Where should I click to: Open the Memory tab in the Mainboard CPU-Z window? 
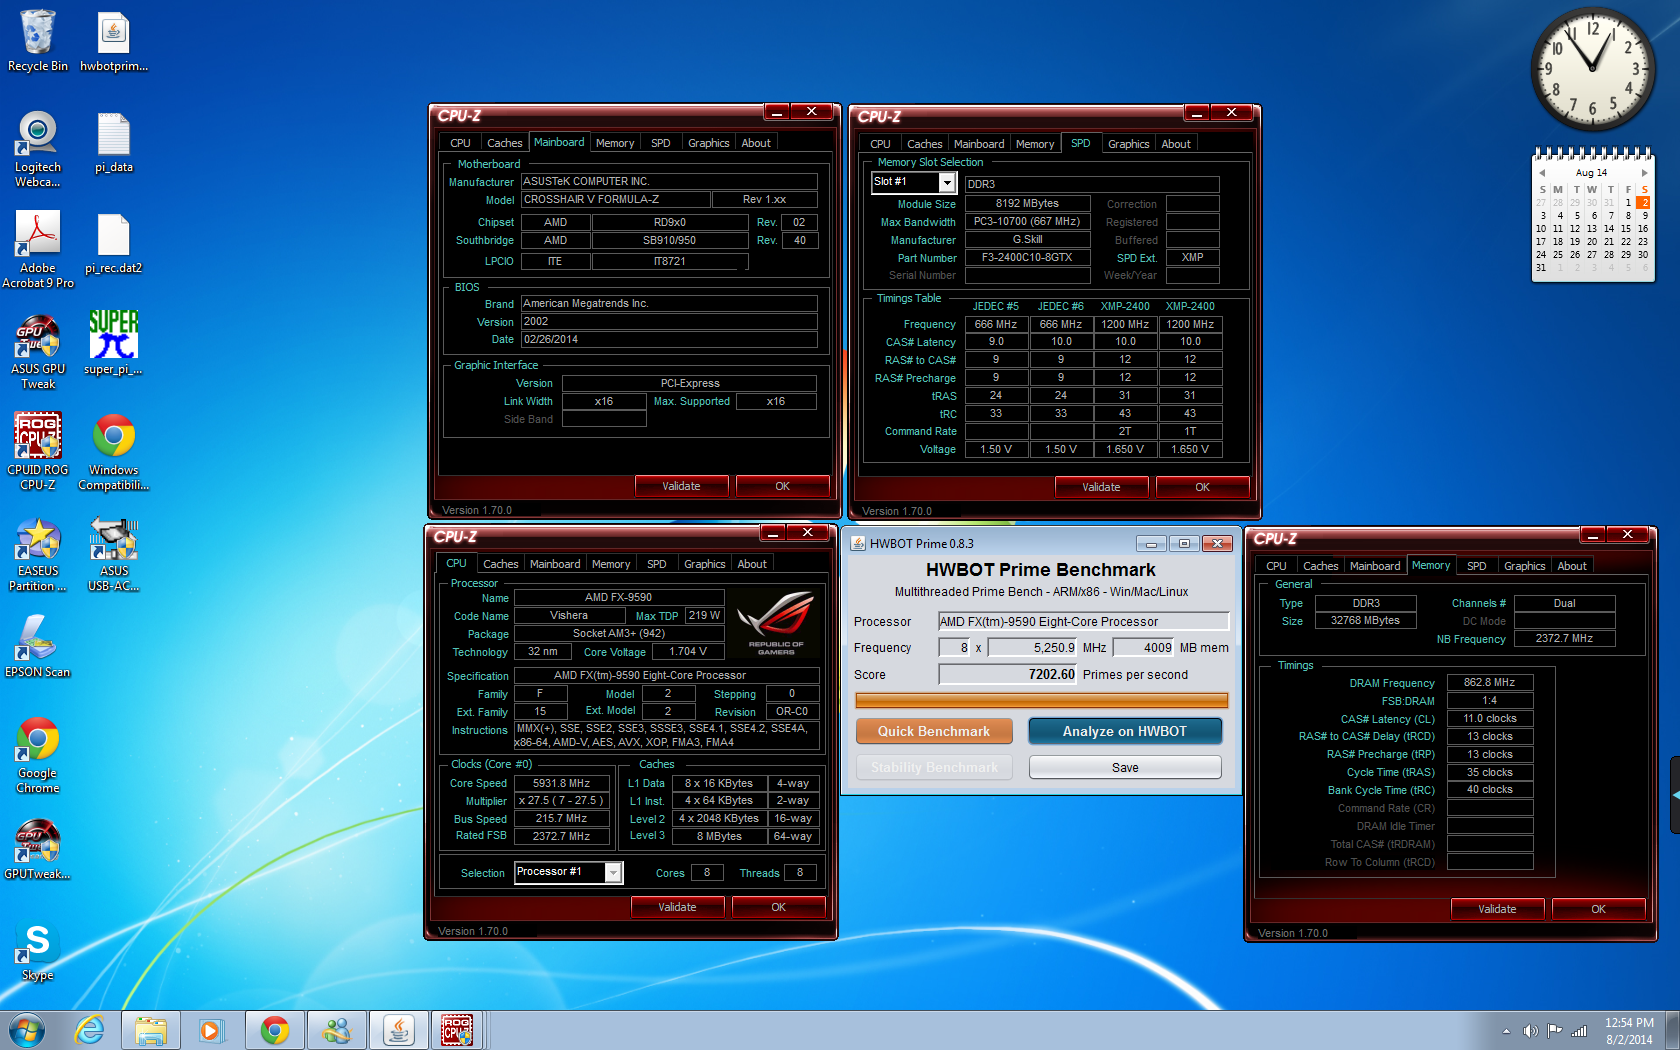(614, 143)
